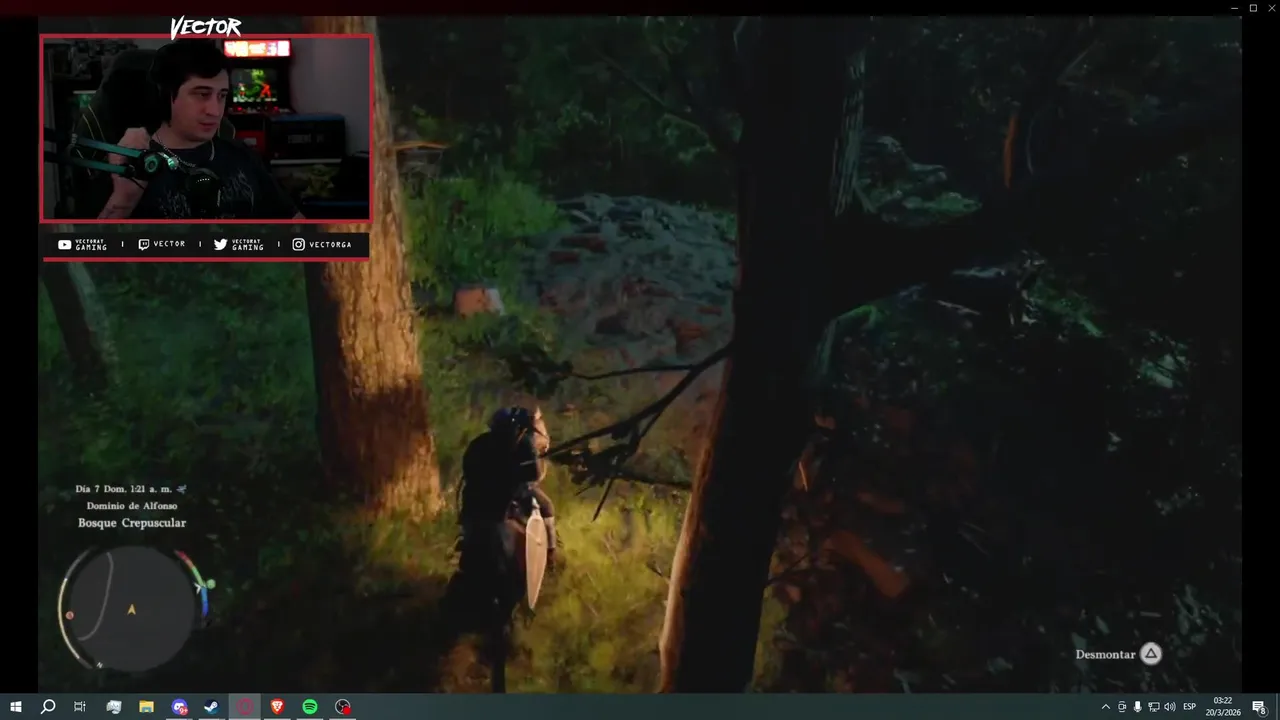Viewport: 1280px width, 720px height.
Task: Open network settings from tray icon
Action: click(x=1153, y=707)
